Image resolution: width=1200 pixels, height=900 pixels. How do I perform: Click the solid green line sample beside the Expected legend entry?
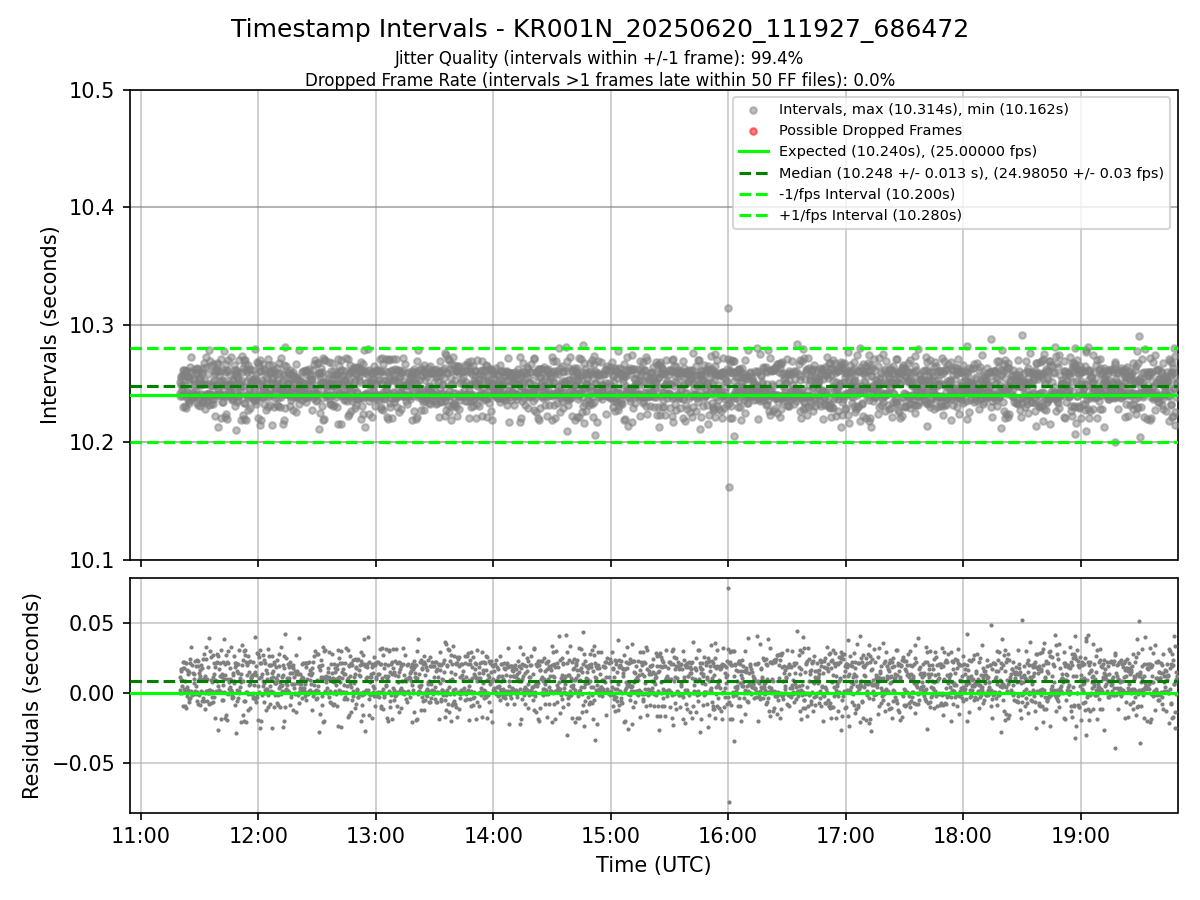coord(754,151)
